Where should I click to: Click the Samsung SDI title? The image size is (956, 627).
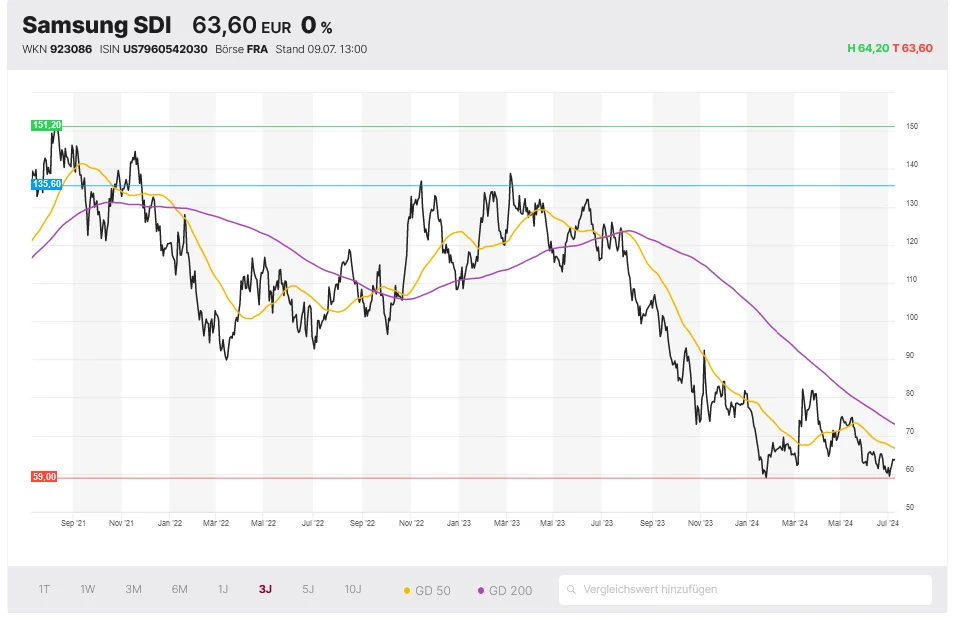pos(96,25)
